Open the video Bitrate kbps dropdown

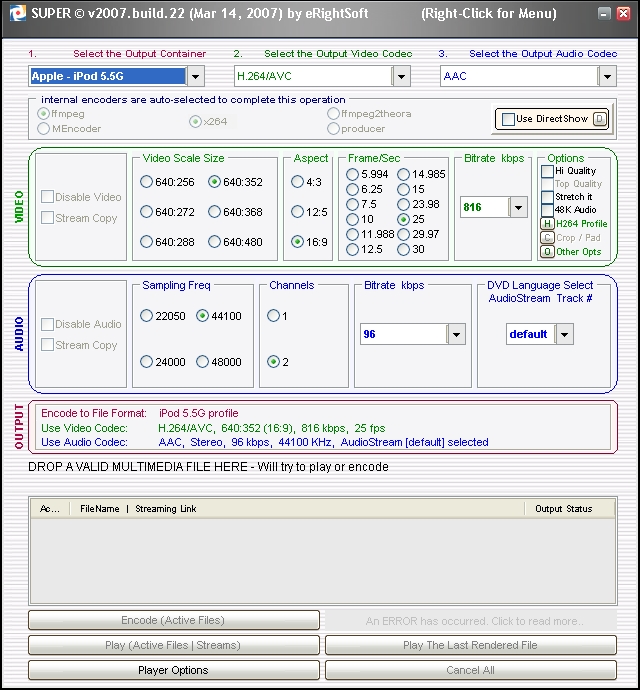(518, 207)
